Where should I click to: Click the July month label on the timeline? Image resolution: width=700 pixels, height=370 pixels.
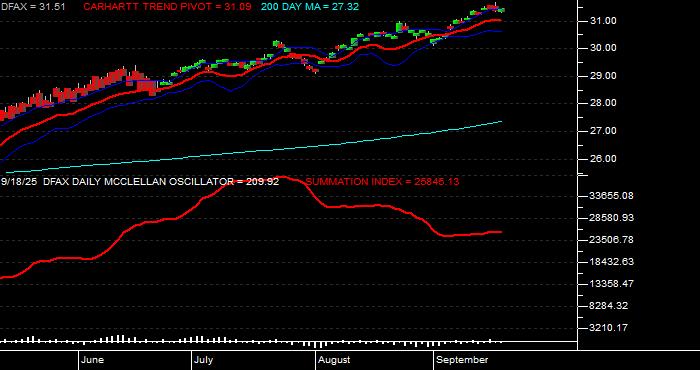click(x=204, y=360)
